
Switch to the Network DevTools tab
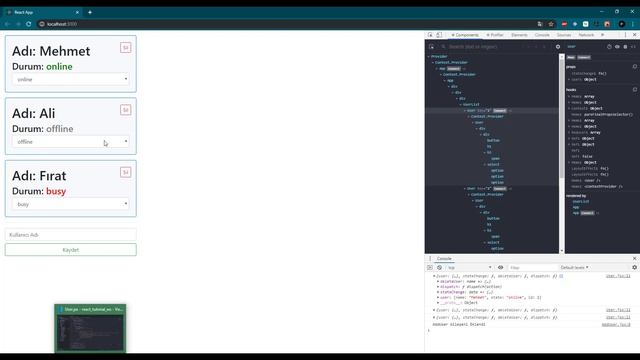[586, 35]
